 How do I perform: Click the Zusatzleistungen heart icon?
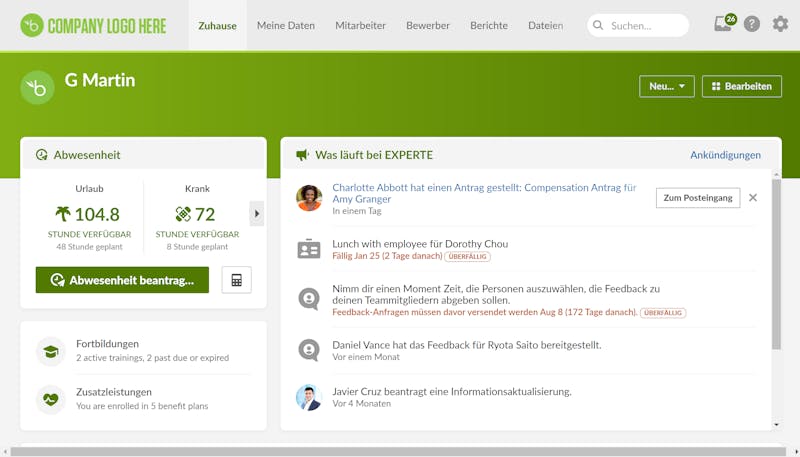[51, 399]
